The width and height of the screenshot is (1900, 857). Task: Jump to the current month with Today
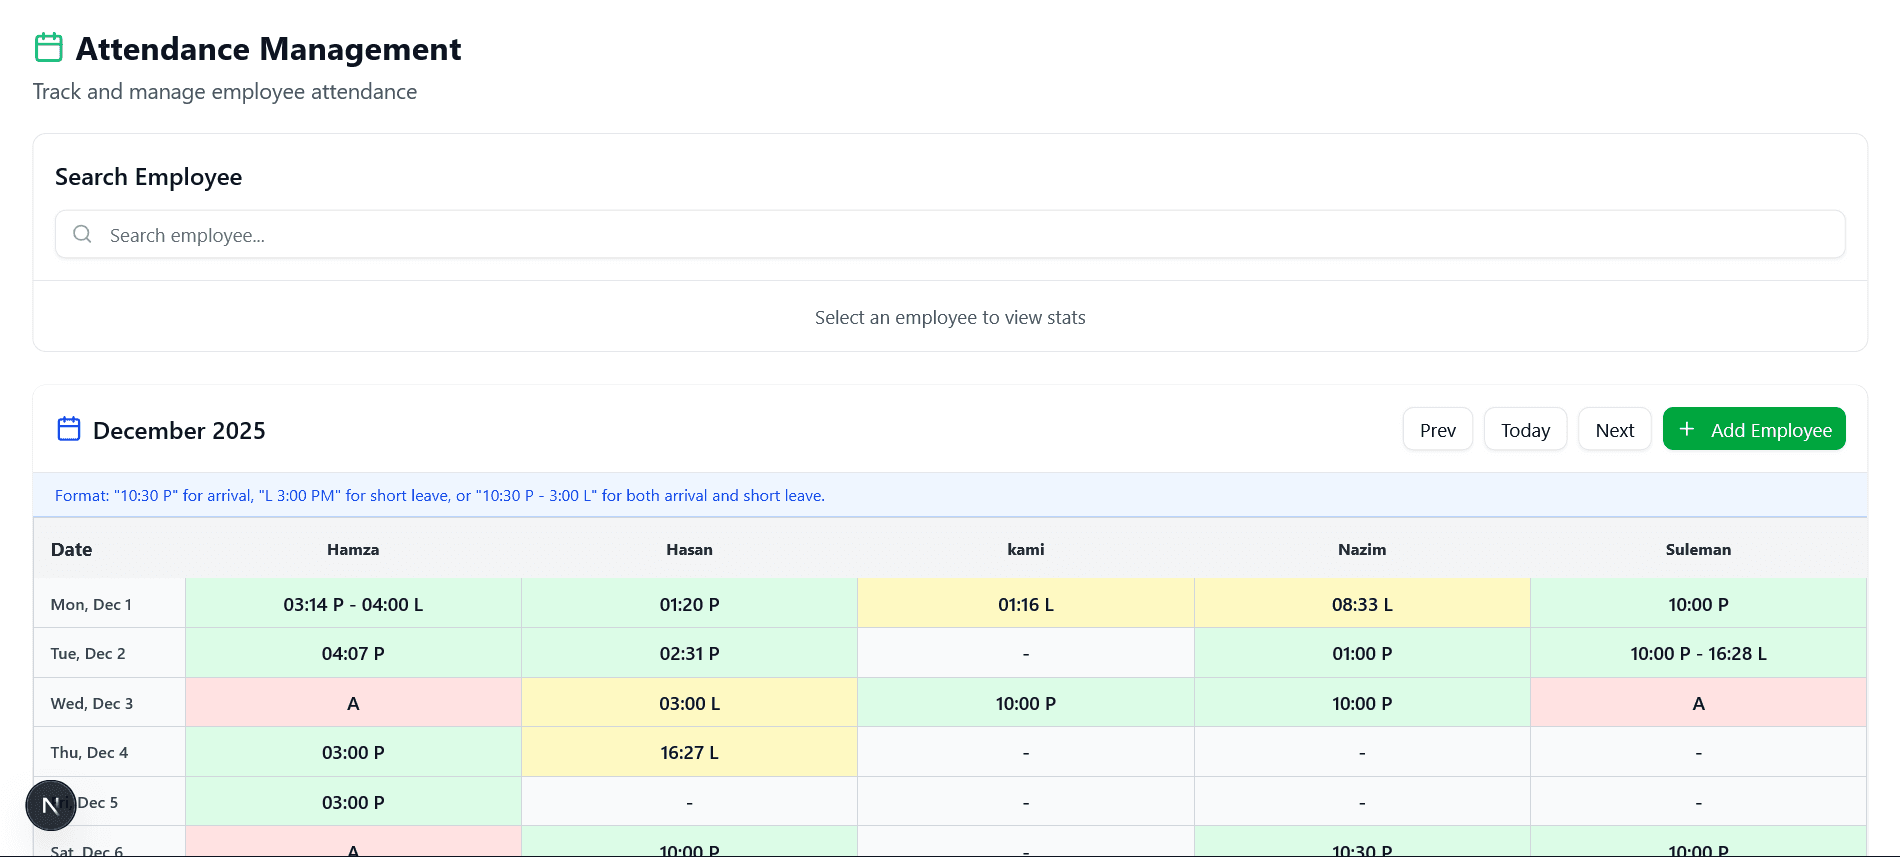(1525, 429)
